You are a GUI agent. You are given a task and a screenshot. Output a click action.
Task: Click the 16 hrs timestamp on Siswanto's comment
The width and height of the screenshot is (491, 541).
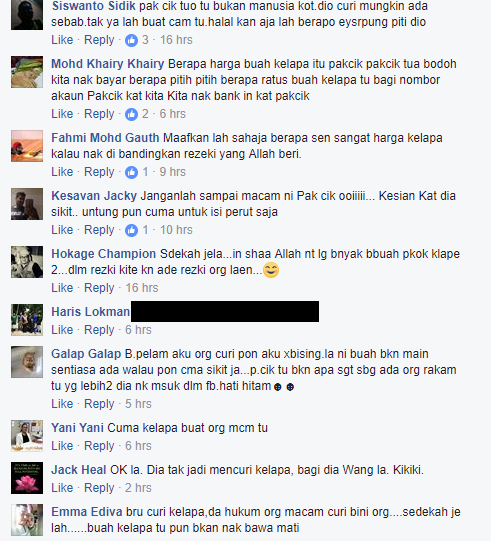pyautogui.click(x=176, y=40)
